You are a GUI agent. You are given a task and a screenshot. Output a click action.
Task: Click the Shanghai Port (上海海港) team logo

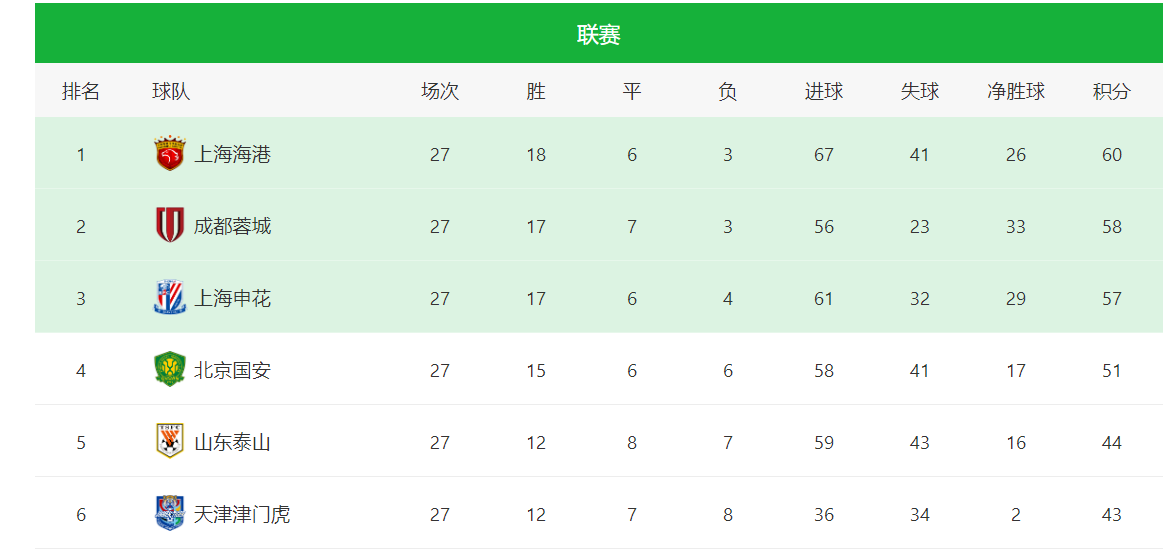pos(169,154)
